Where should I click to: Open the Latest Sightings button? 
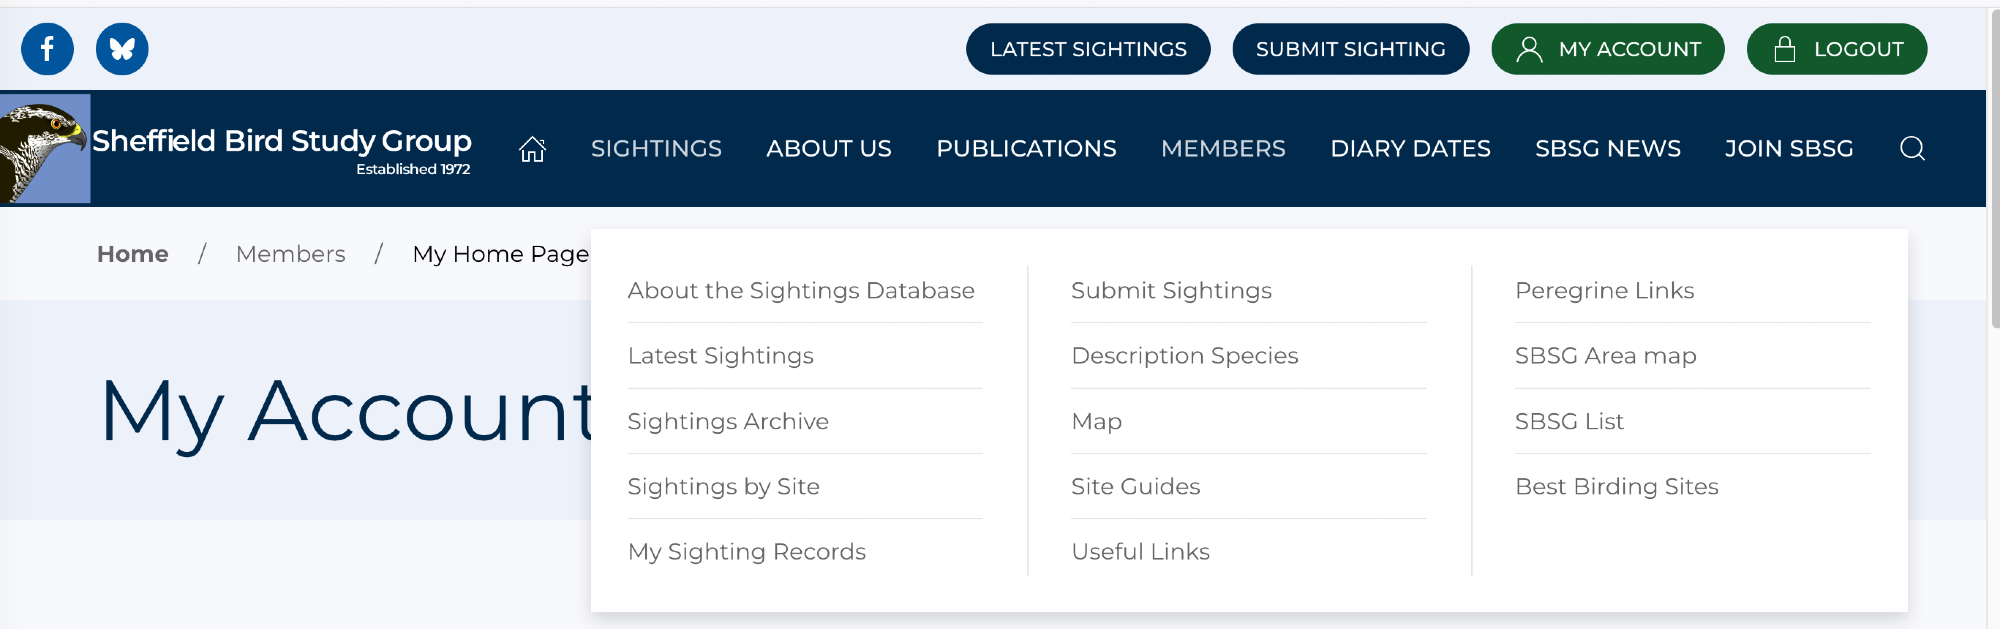coord(1087,49)
